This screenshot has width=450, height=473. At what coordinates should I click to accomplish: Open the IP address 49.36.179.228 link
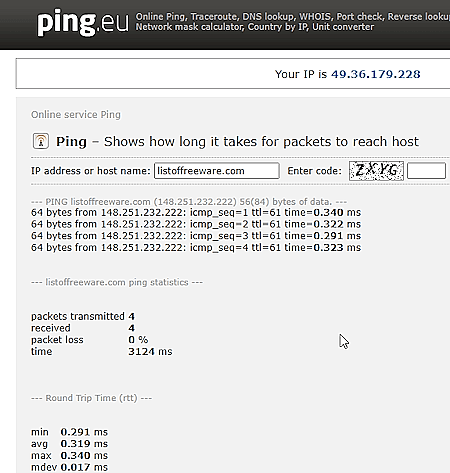click(376, 74)
